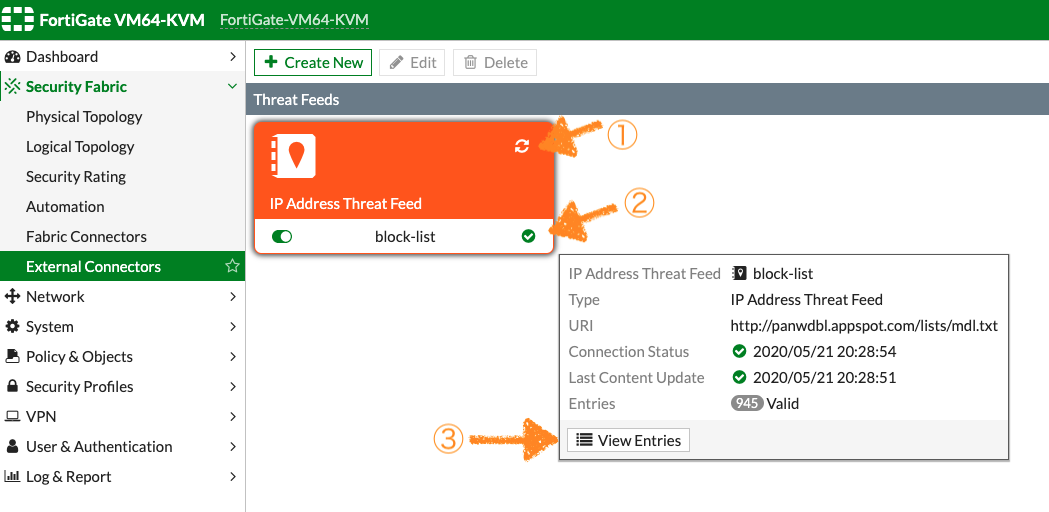Expand the User & Authentication chevron
The width and height of the screenshot is (1049, 512).
click(233, 446)
